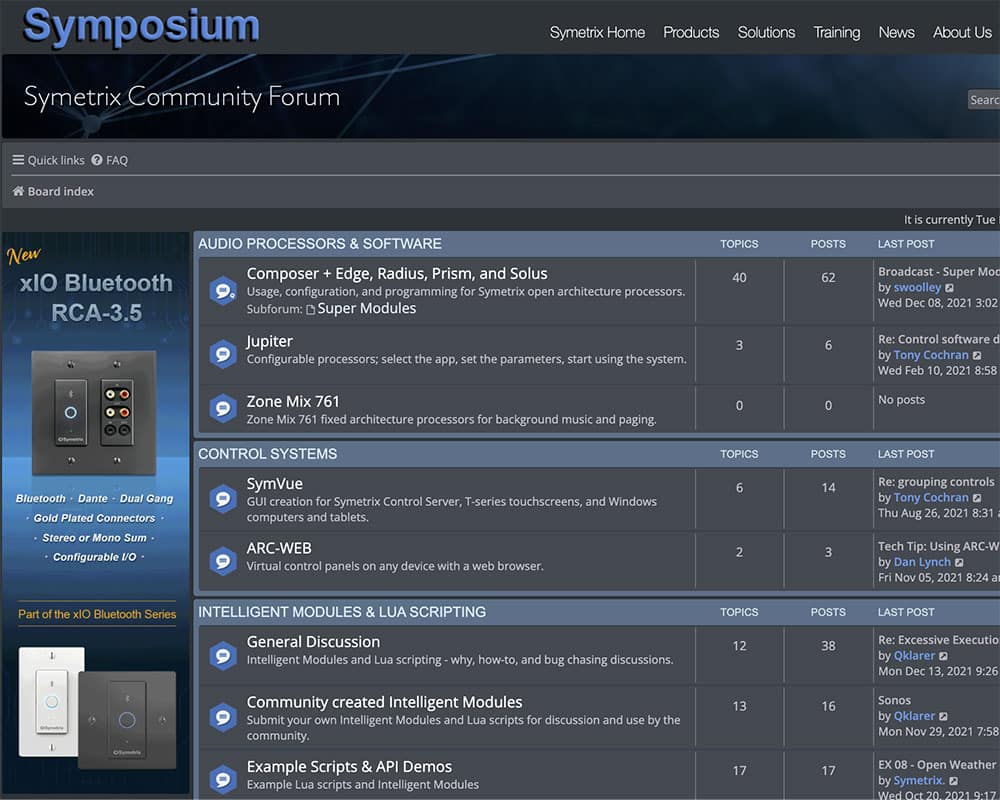
Task: Click the Super Modules subforum page icon
Action: (x=311, y=309)
